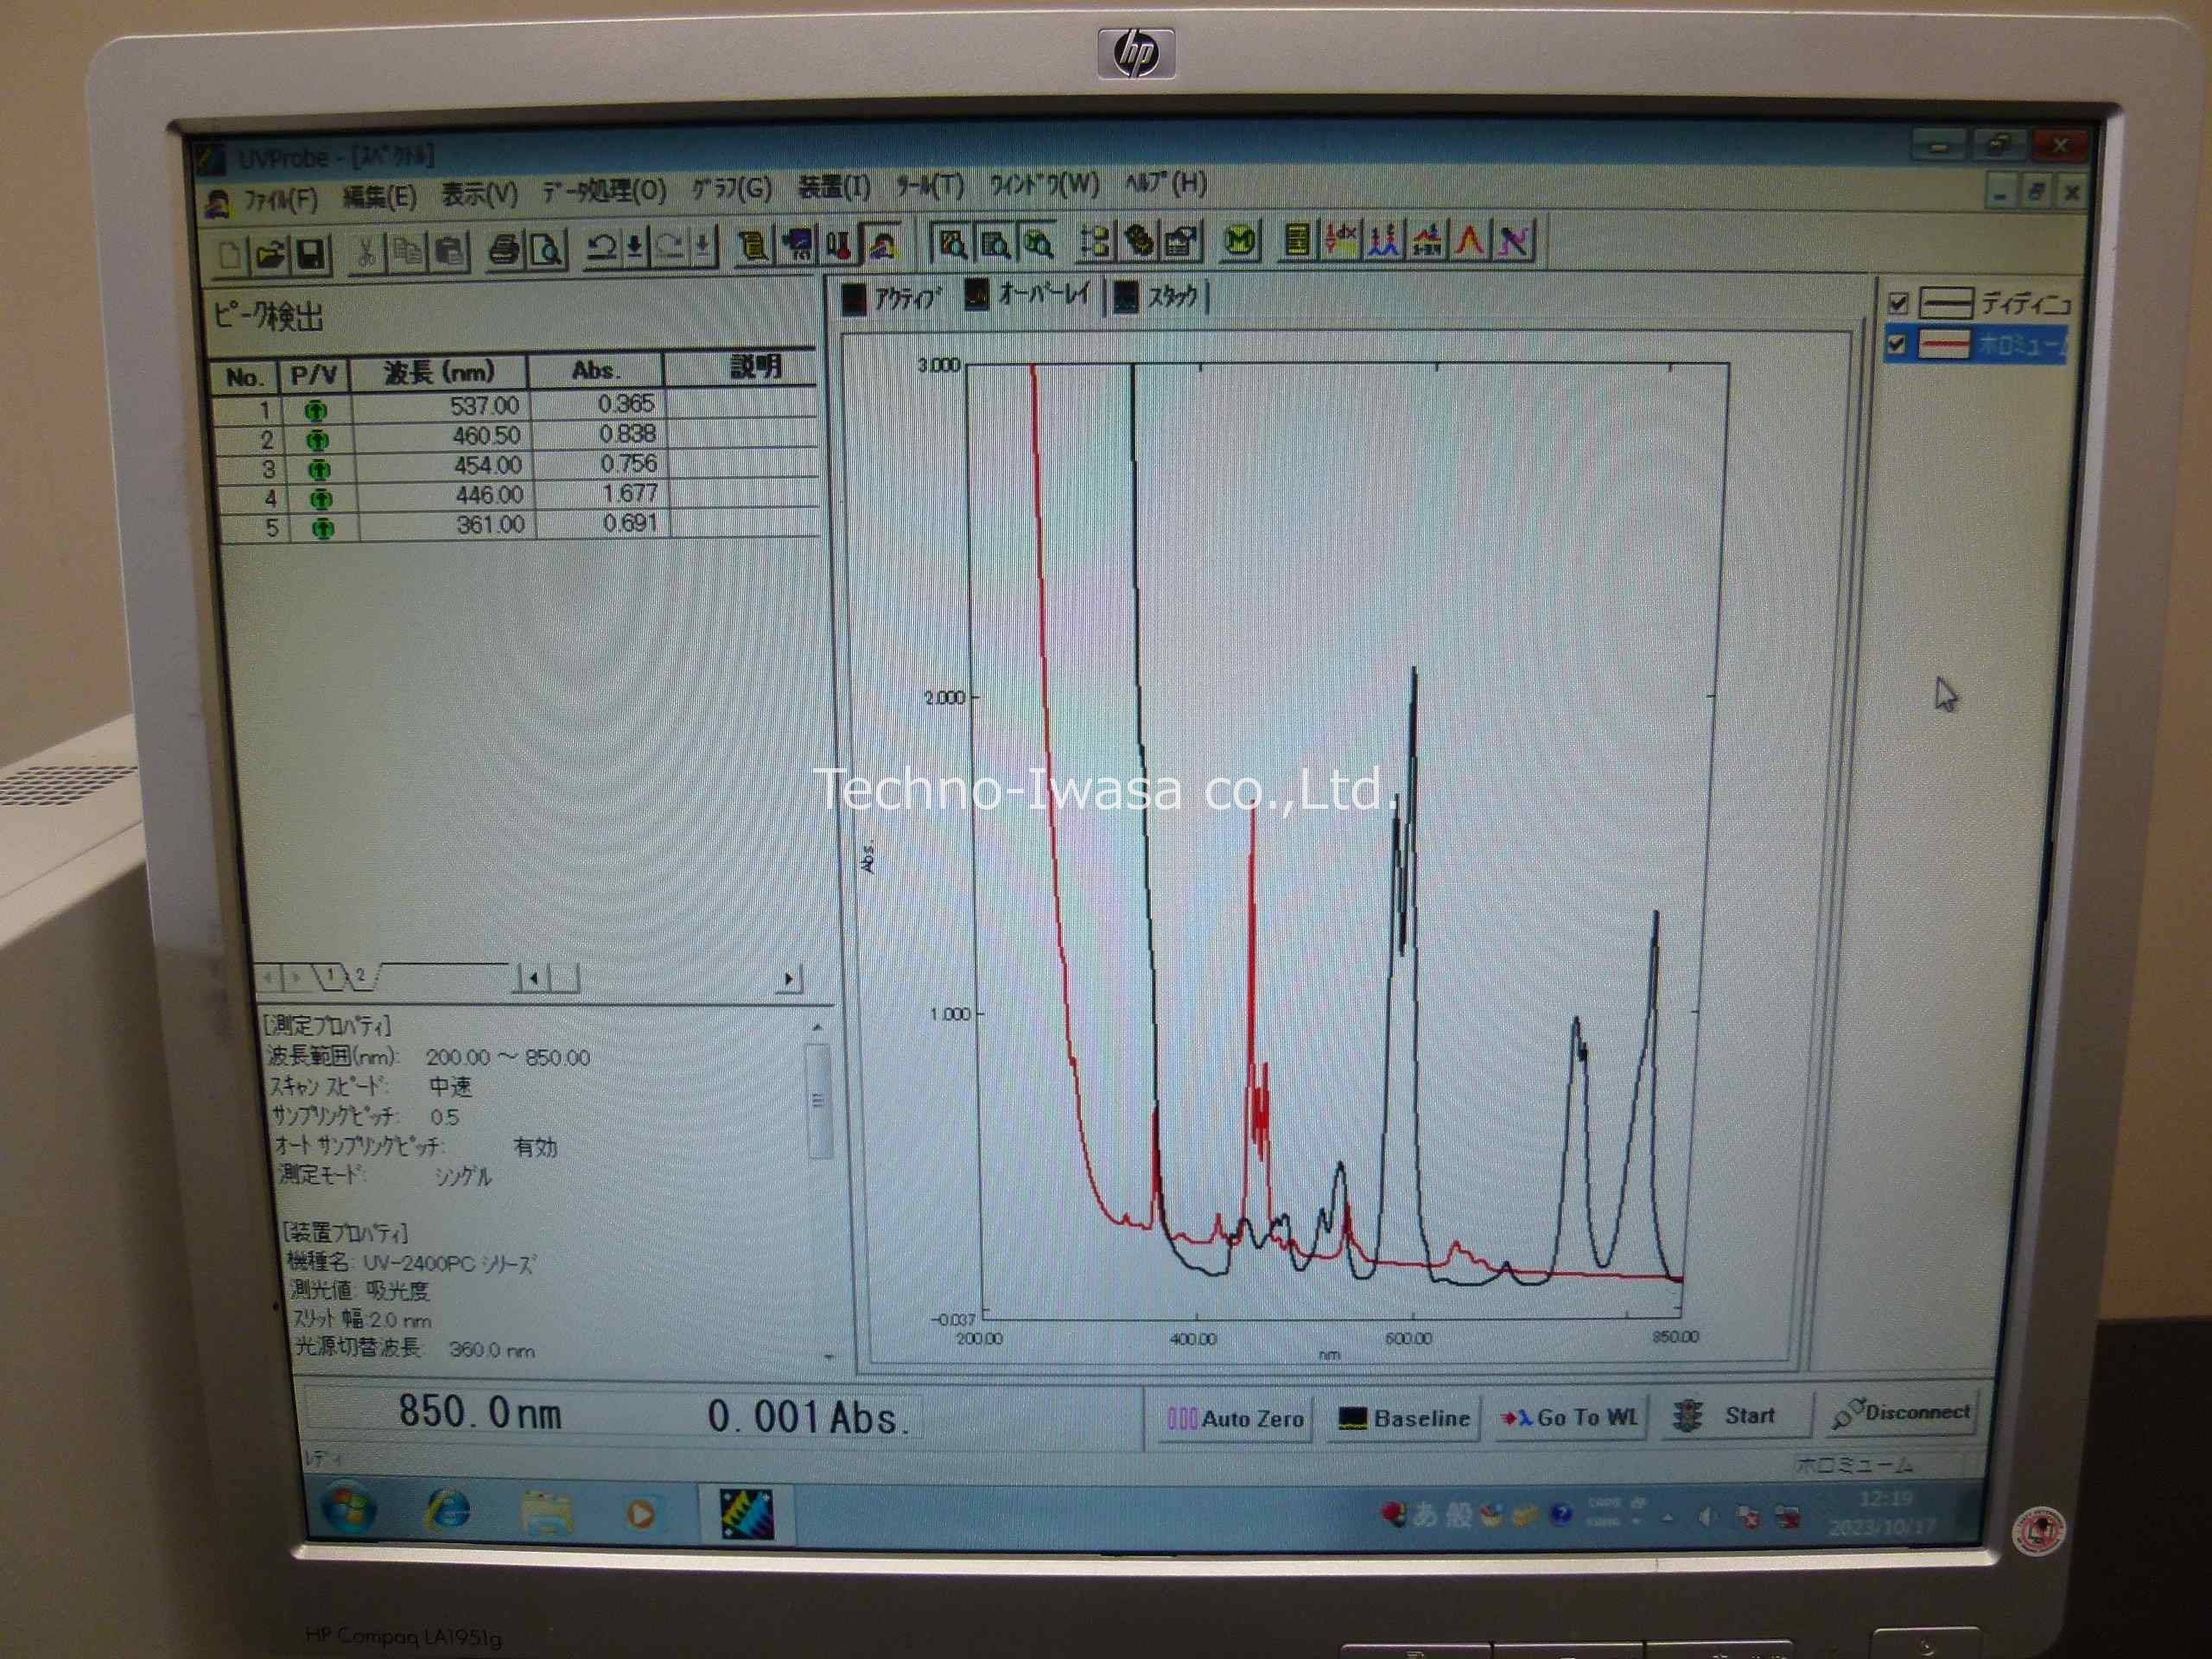The height and width of the screenshot is (1659, 2212).
Task: Click the Print toolbar icon
Action: pos(505,250)
